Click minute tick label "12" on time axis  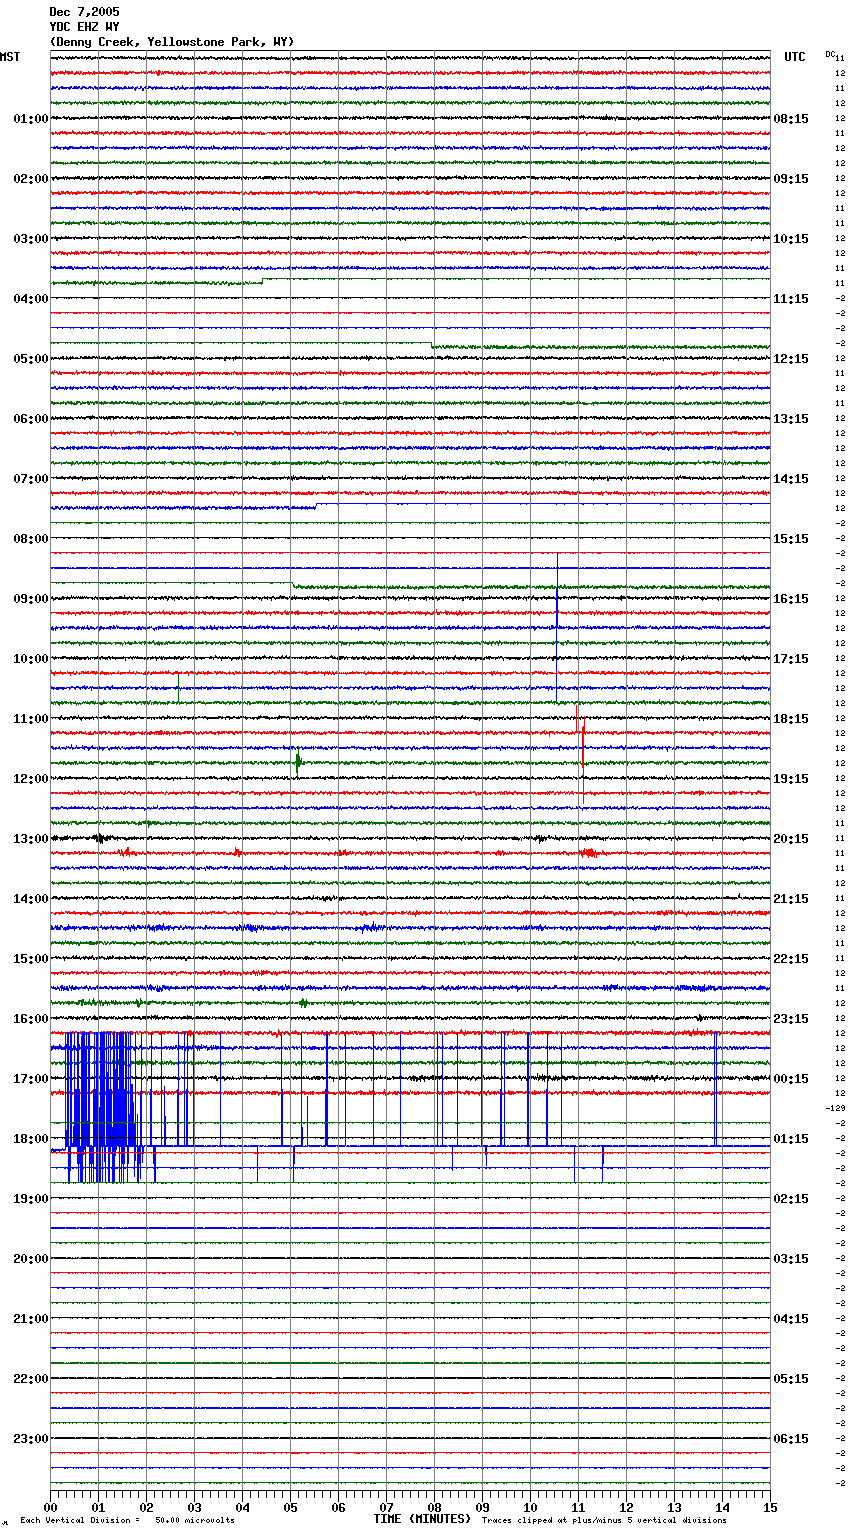pyautogui.click(x=626, y=1507)
